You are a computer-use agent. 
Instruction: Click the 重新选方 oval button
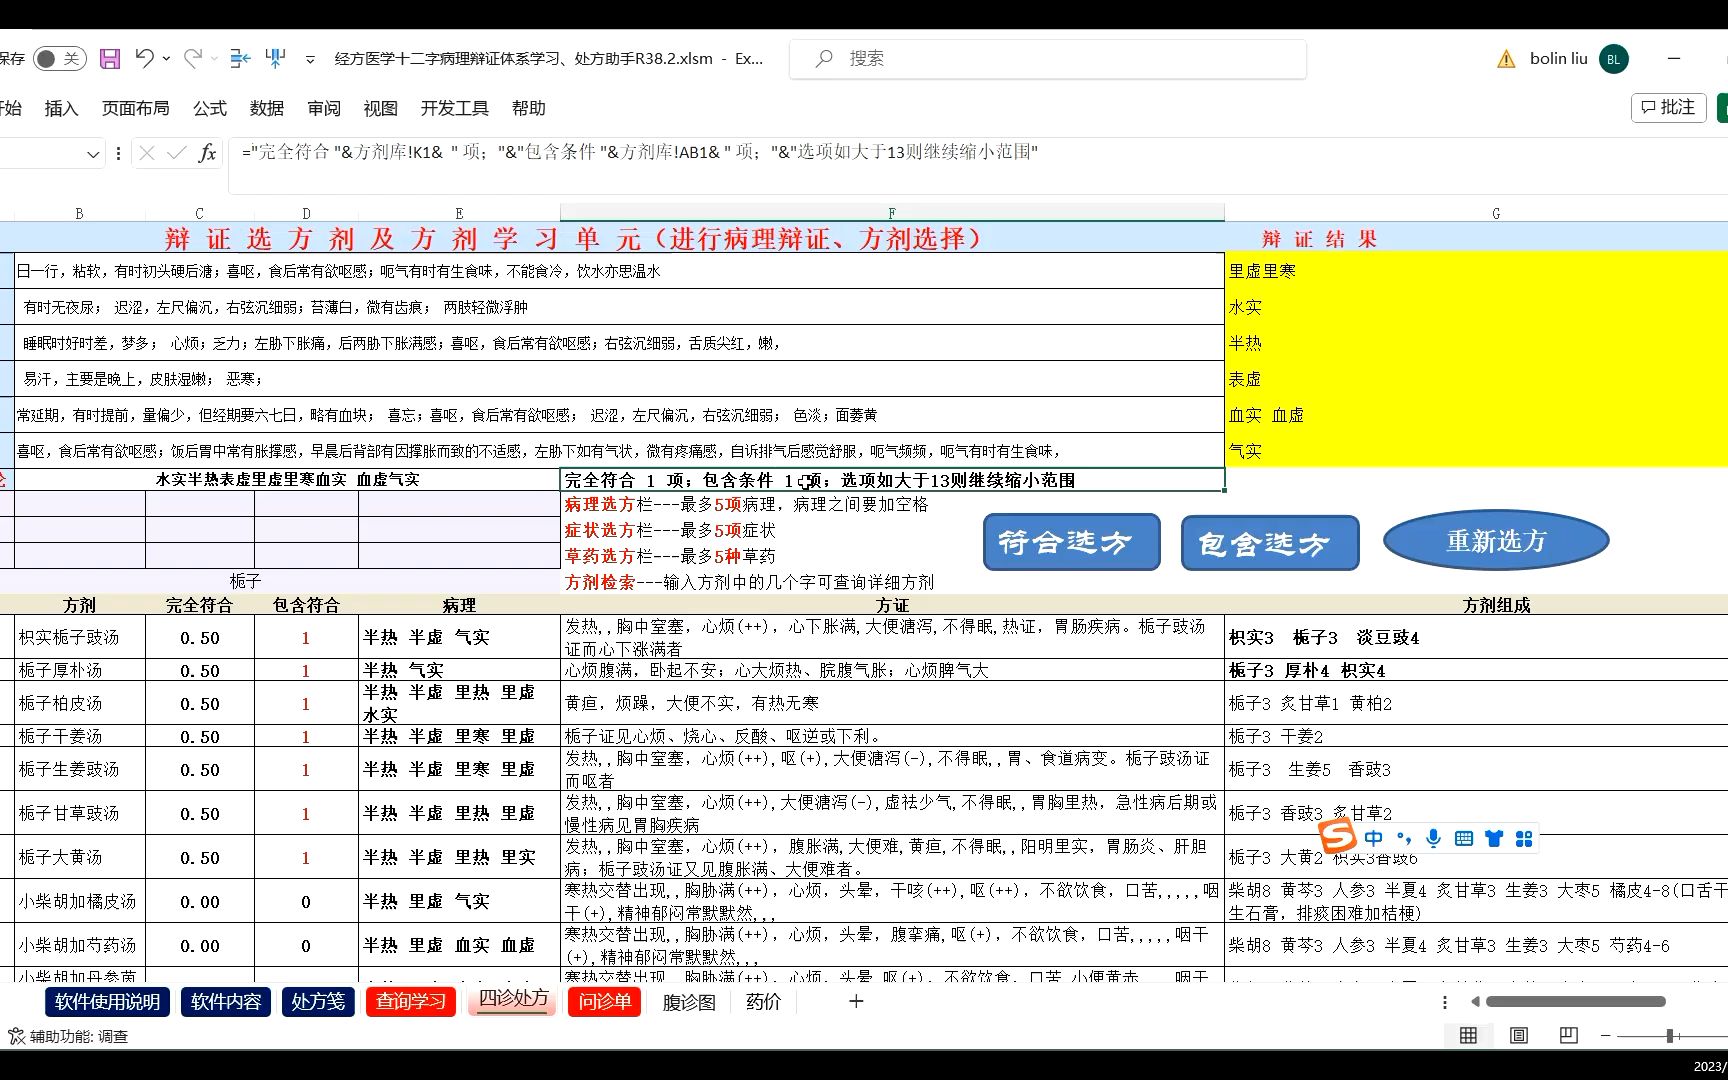pos(1496,541)
